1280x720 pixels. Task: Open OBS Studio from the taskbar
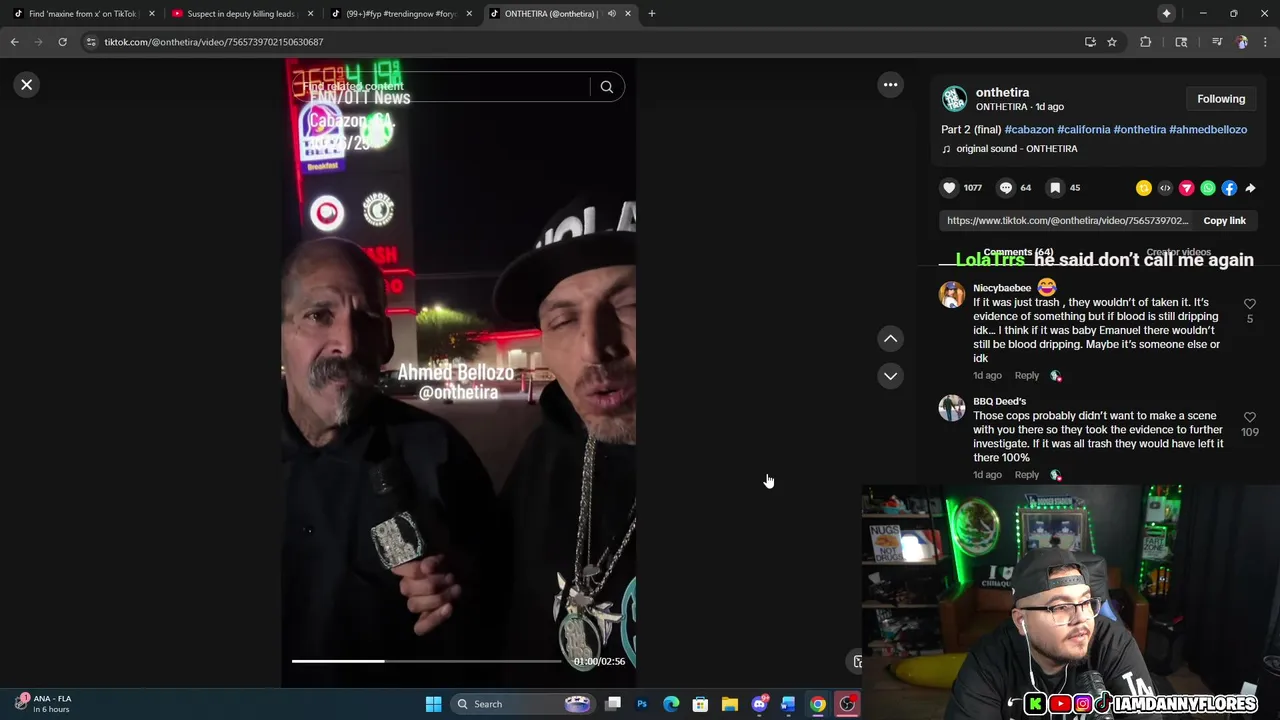pyautogui.click(x=847, y=704)
